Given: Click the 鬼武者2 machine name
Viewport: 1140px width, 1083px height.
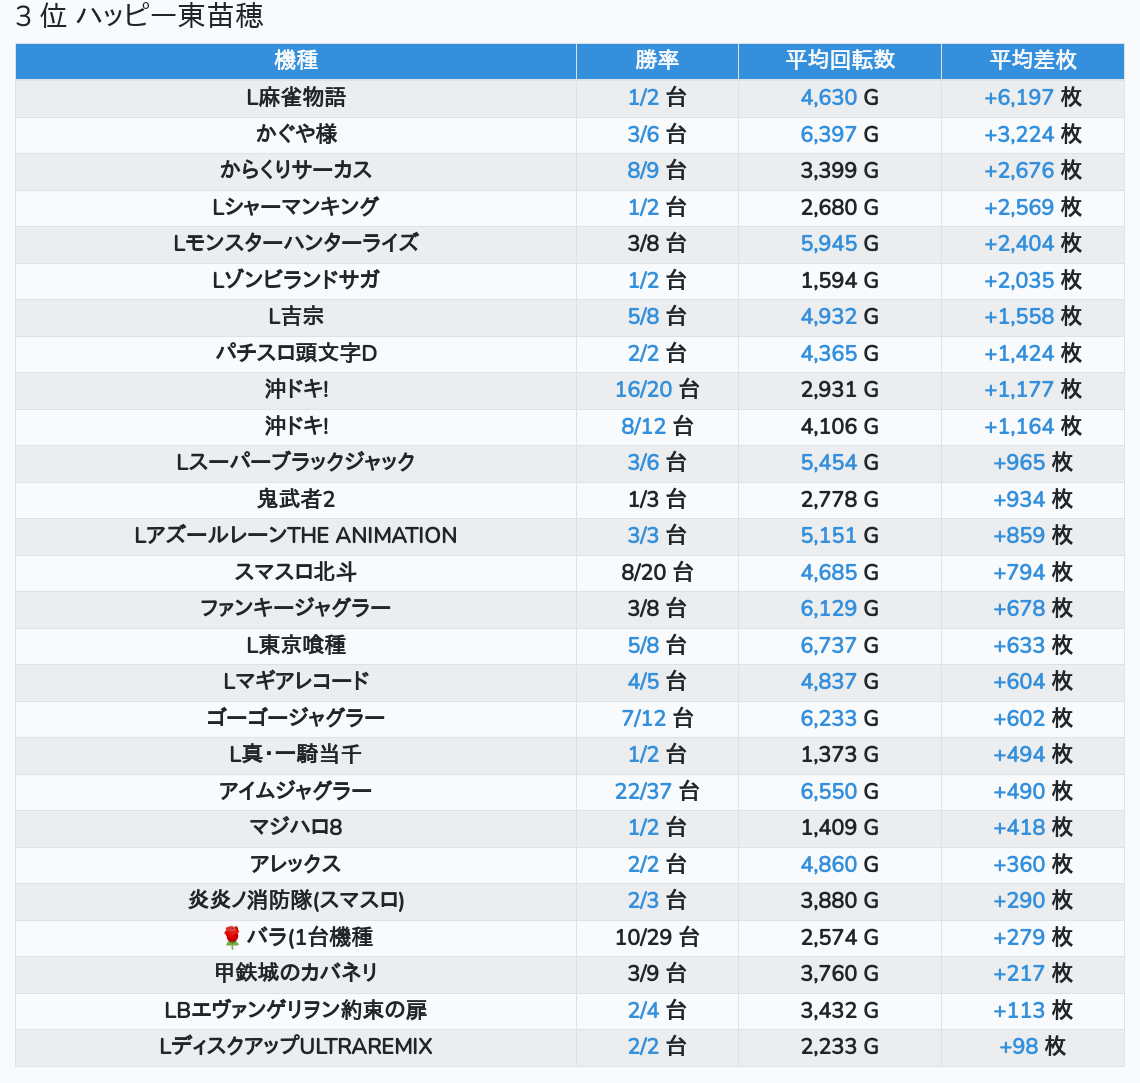Looking at the screenshot, I should tap(296, 499).
